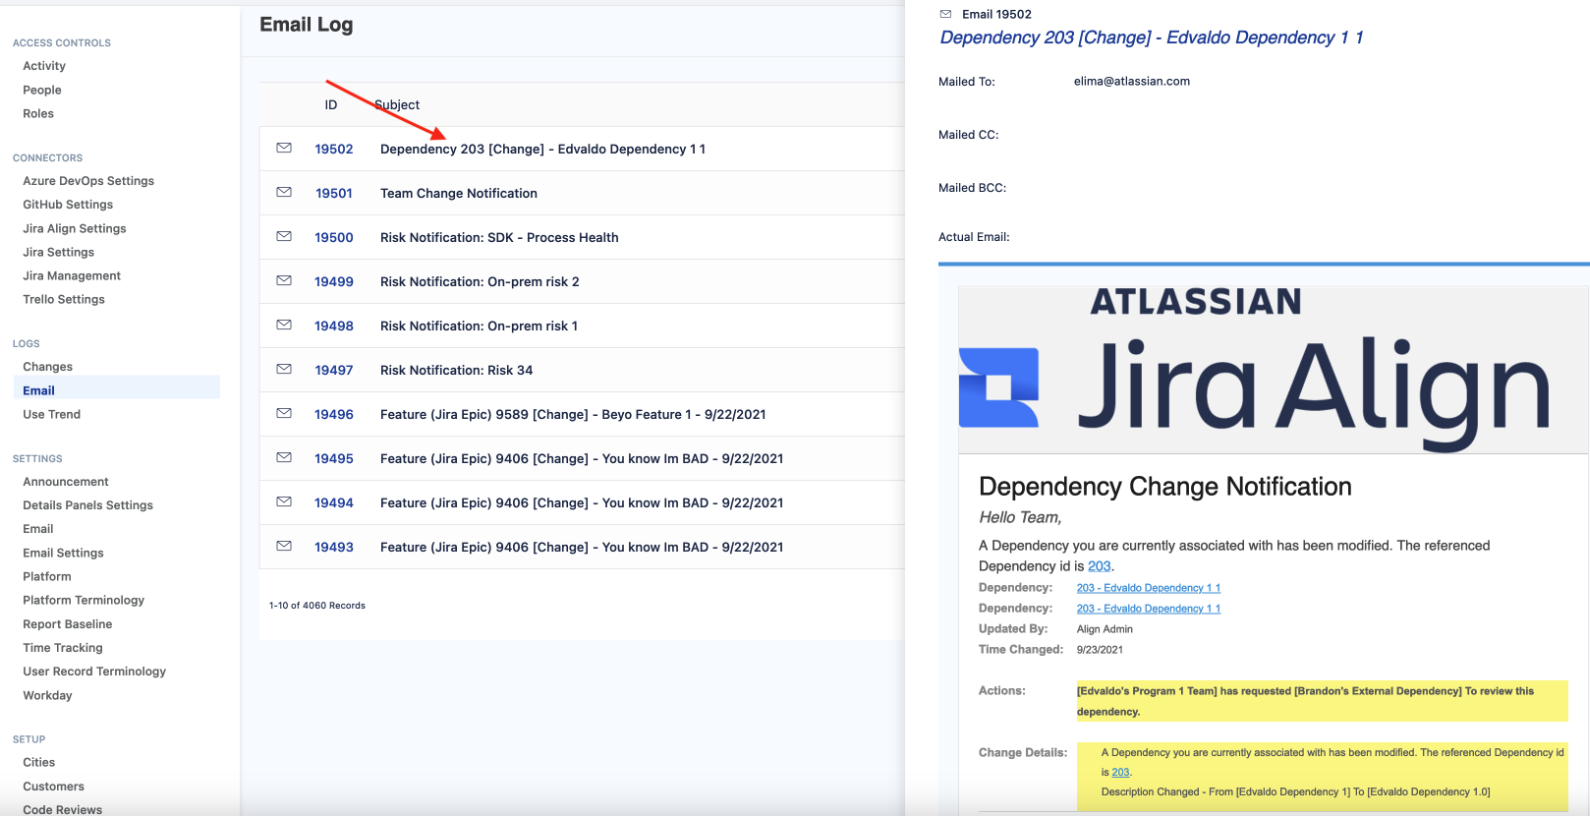Select Email under the Settings section

38,529
